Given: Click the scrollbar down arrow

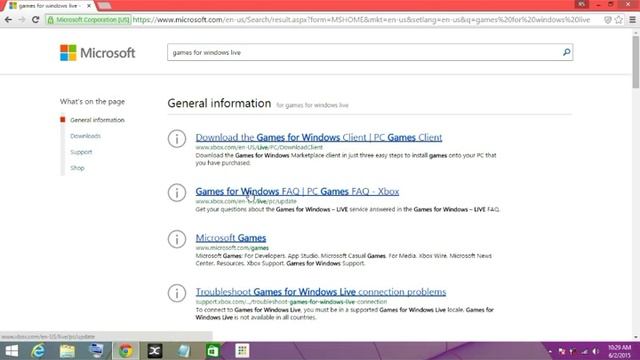Looking at the screenshot, I should 636,338.
